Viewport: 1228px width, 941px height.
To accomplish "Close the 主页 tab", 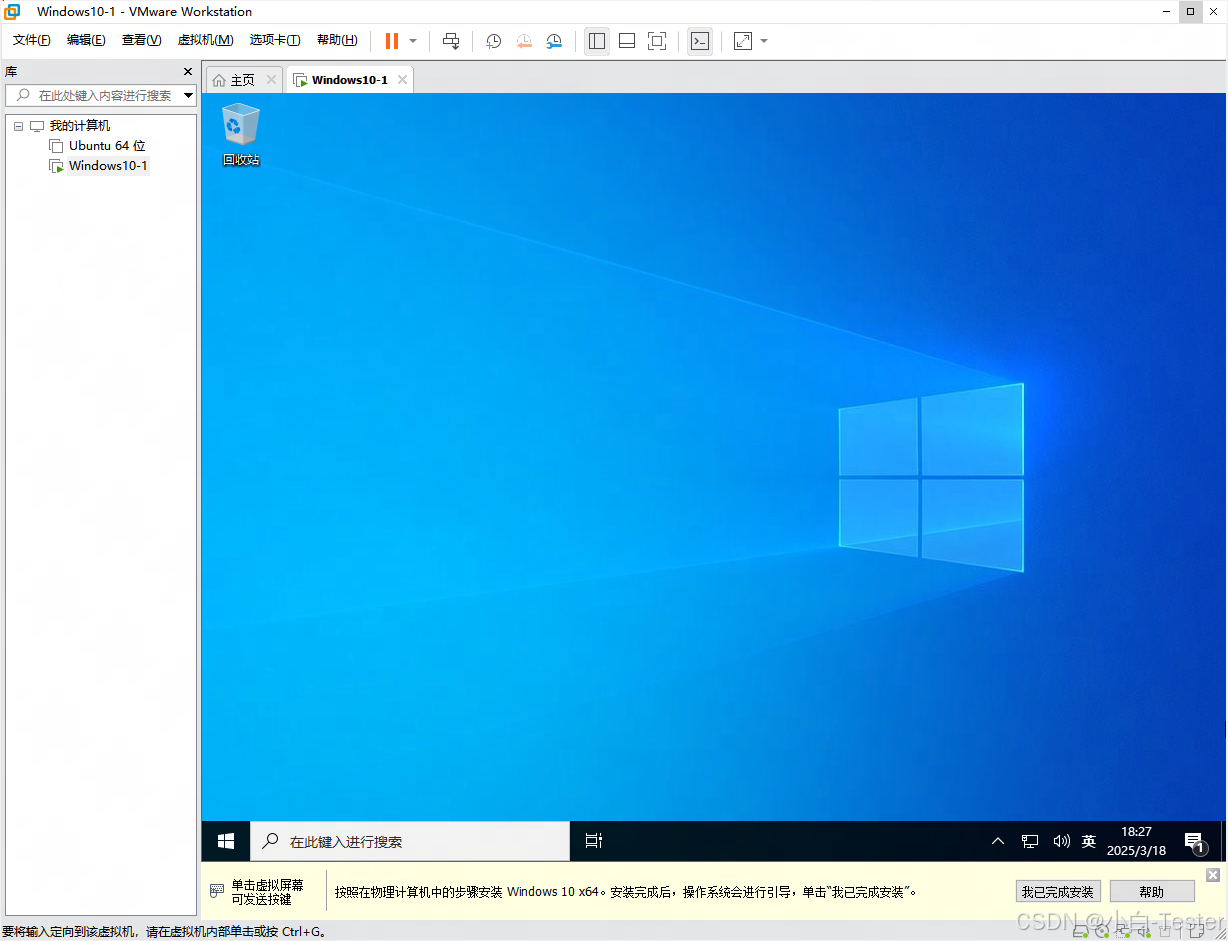I will [271, 80].
